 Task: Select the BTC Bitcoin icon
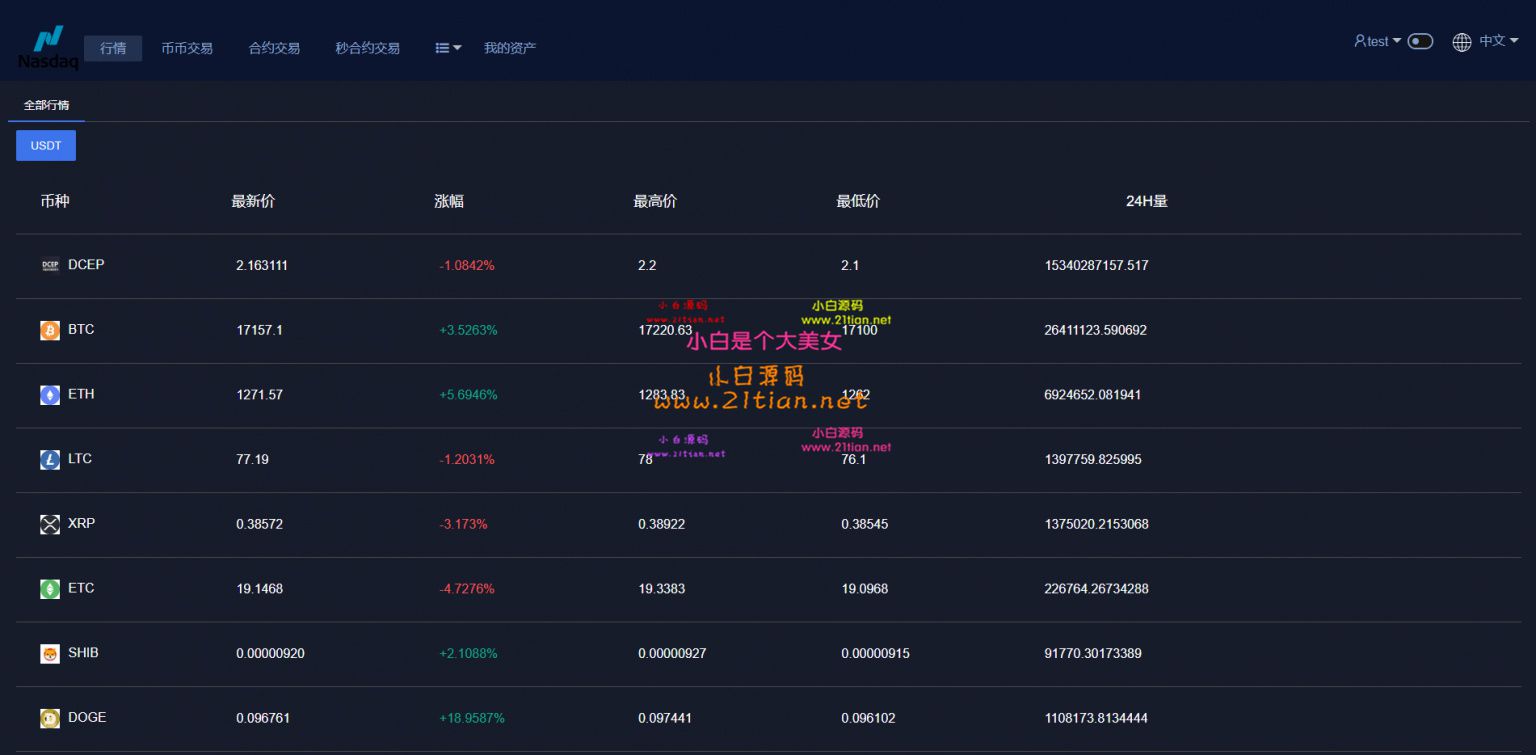point(50,330)
